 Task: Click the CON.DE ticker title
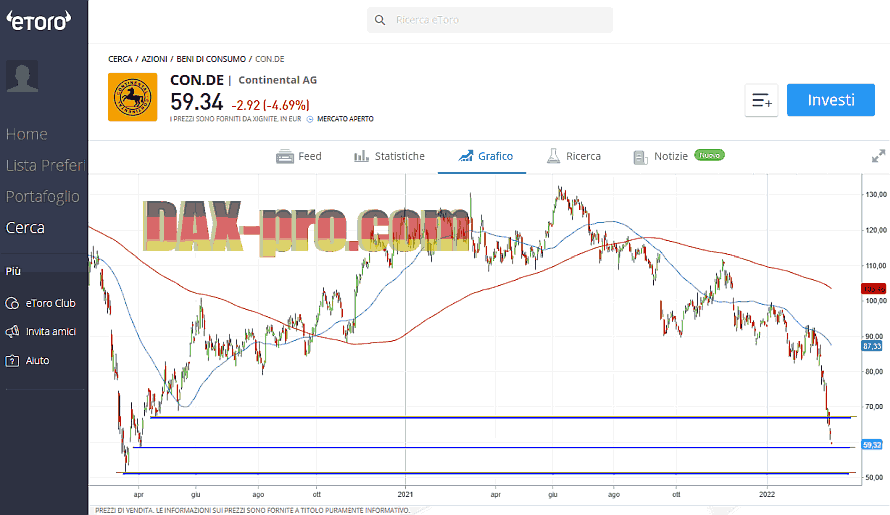[x=197, y=80]
